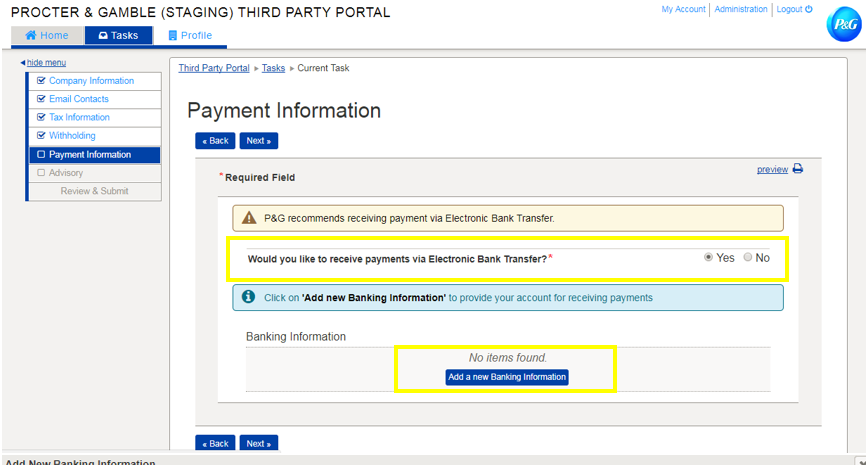Viewport: 866px width, 465px height.
Task: Open Withholding in side menu
Action: click(x=95, y=135)
